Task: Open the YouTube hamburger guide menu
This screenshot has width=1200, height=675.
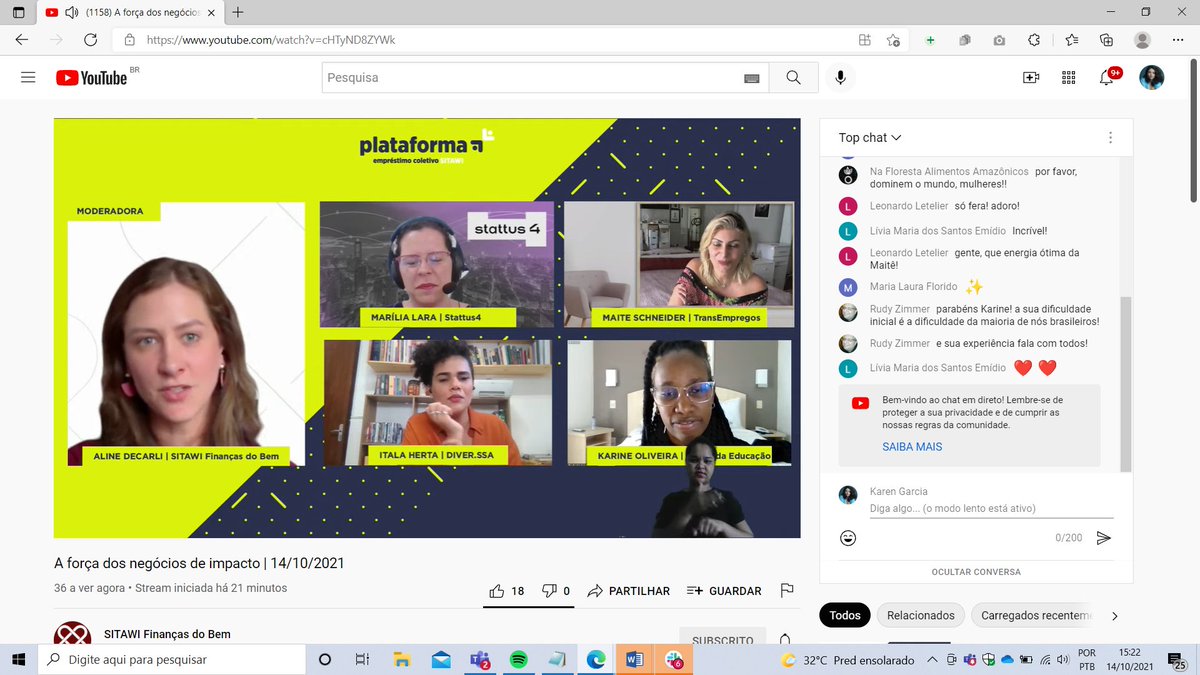Action: (28, 77)
